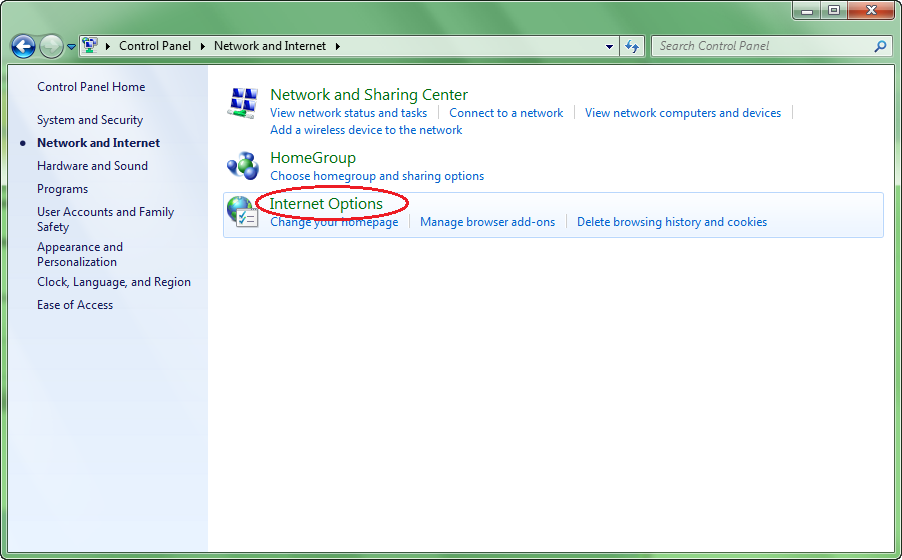Click Delete browsing history and cookies
This screenshot has width=902, height=560.
672,222
